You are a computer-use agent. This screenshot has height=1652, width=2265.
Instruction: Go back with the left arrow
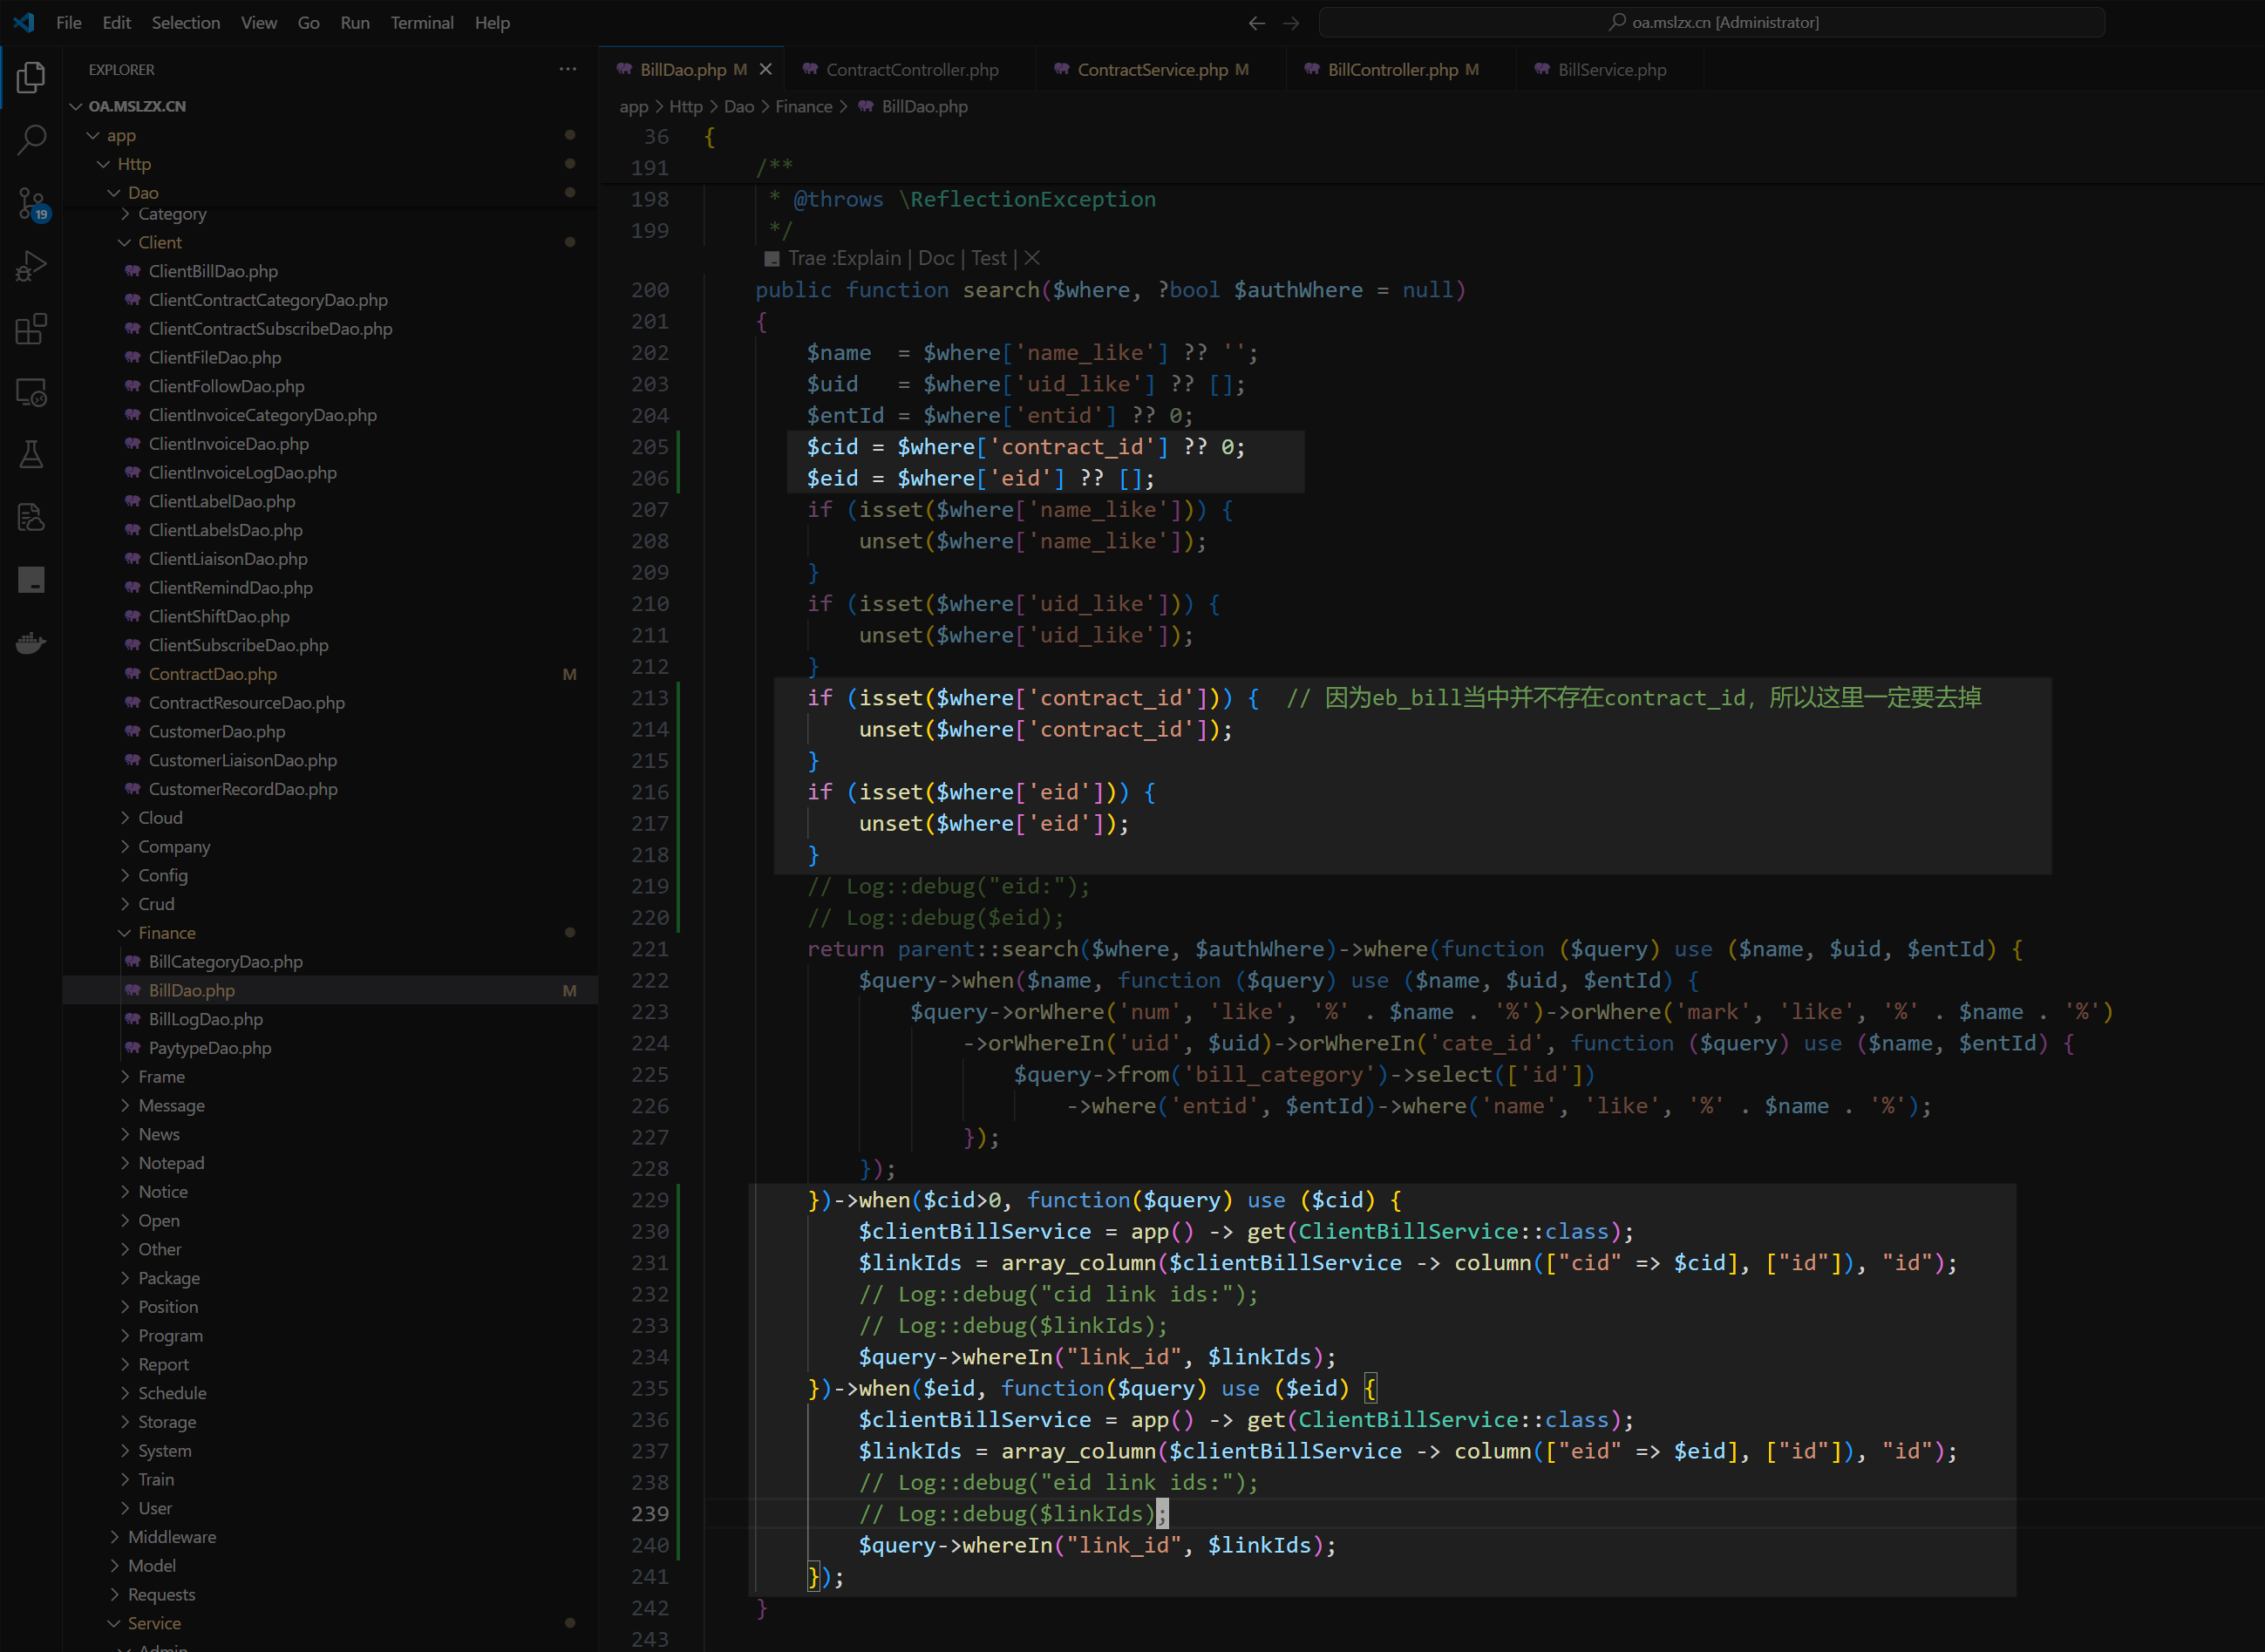point(1257,22)
